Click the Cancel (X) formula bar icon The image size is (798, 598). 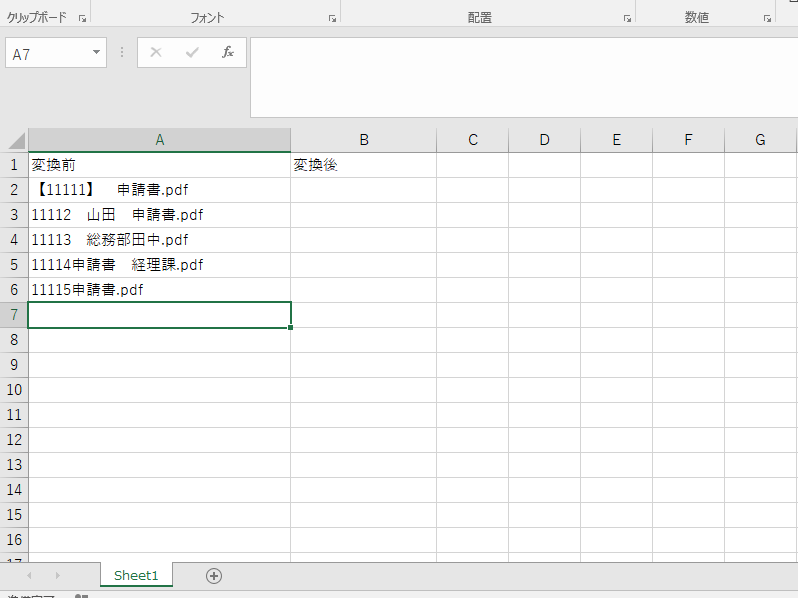(156, 52)
